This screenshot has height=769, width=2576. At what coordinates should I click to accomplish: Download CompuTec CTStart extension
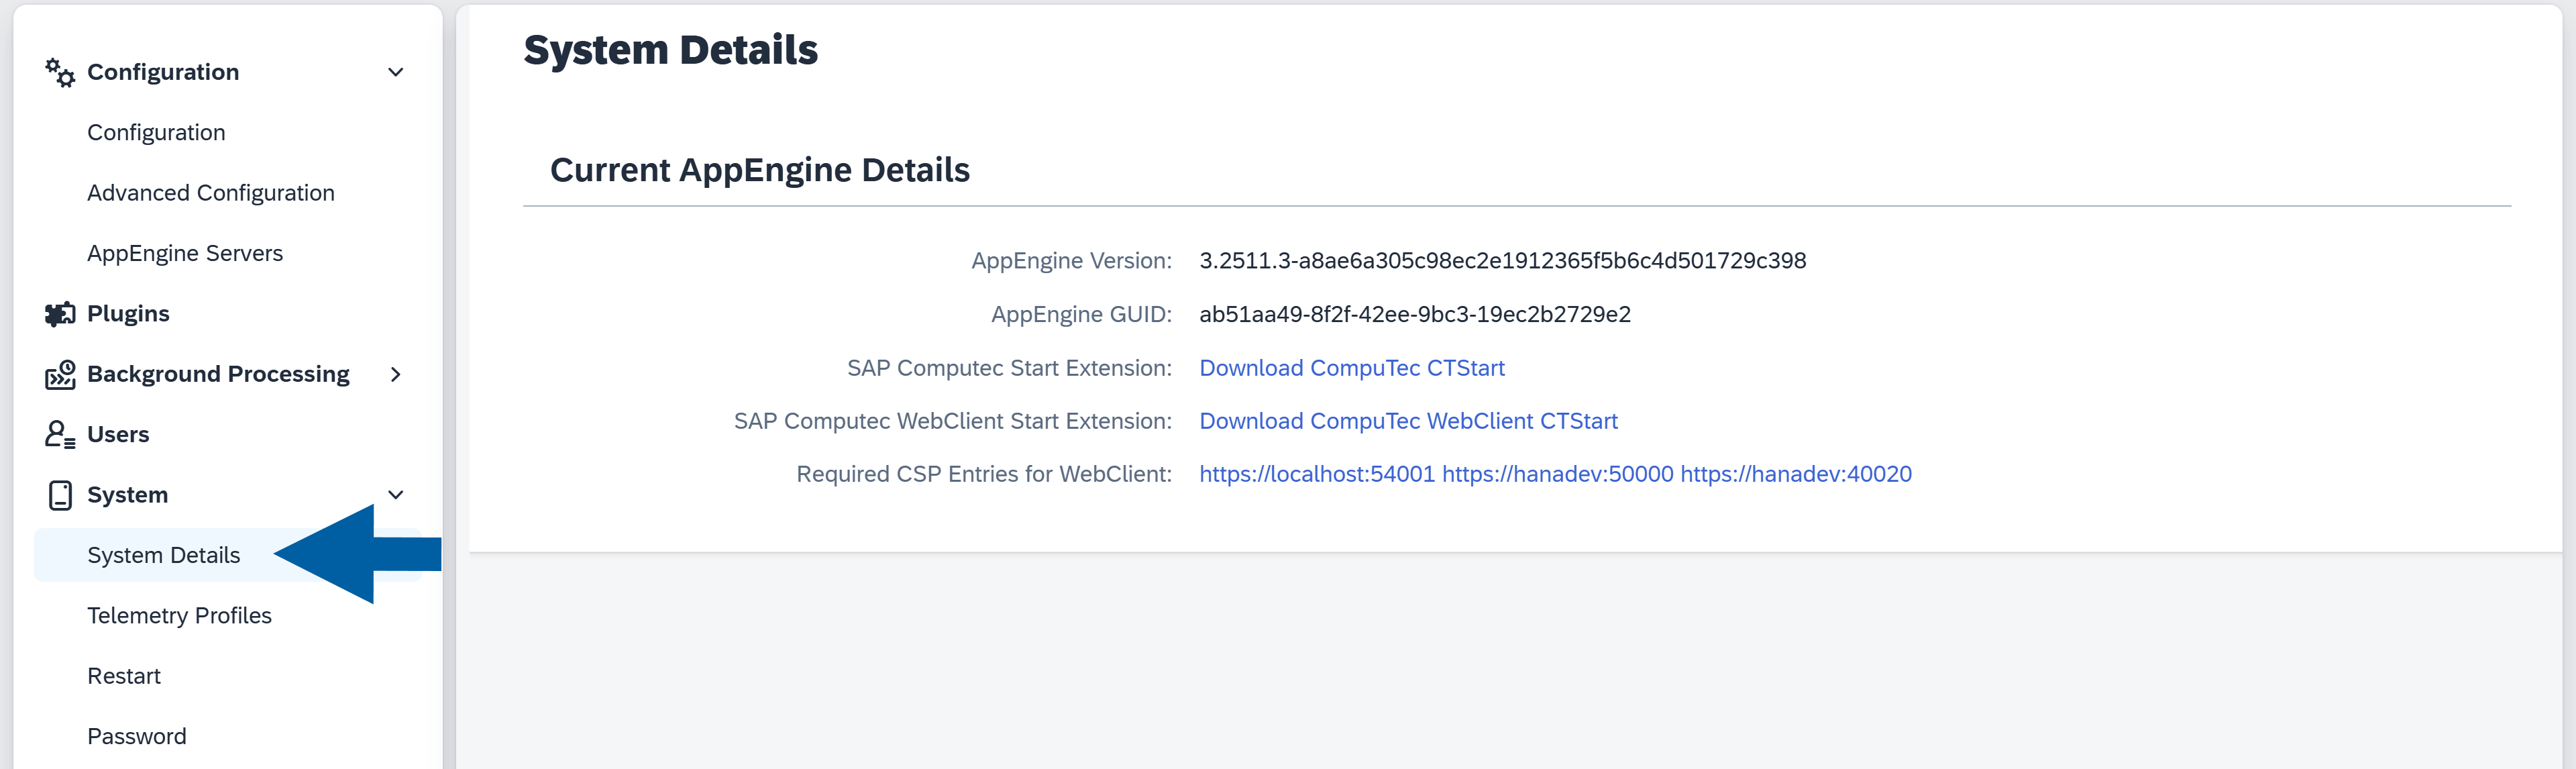(1352, 367)
